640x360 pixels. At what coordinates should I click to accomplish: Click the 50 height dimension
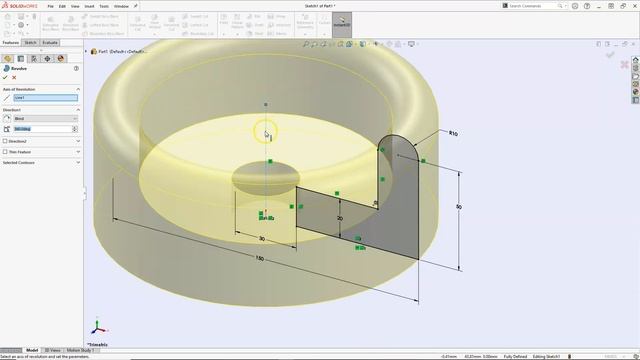coord(459,207)
